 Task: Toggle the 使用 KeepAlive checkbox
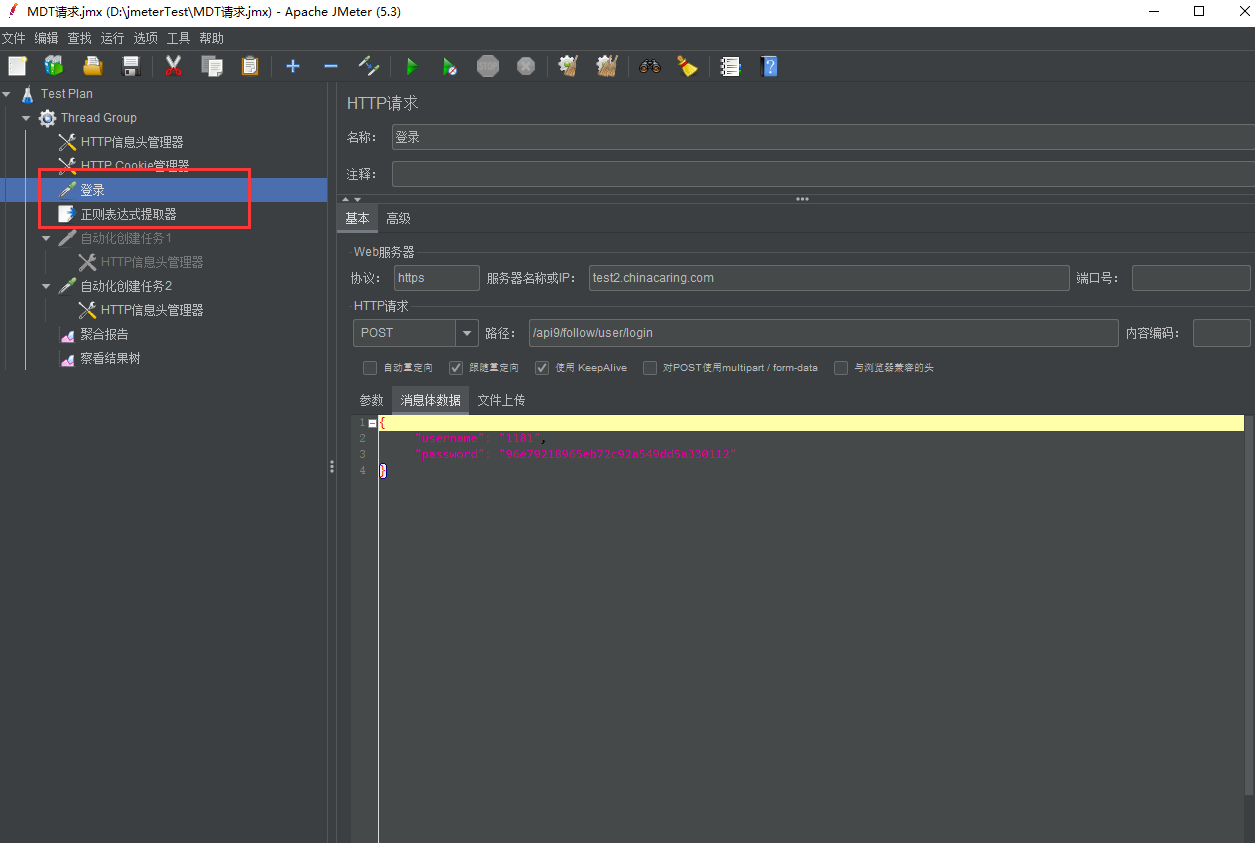click(x=542, y=368)
